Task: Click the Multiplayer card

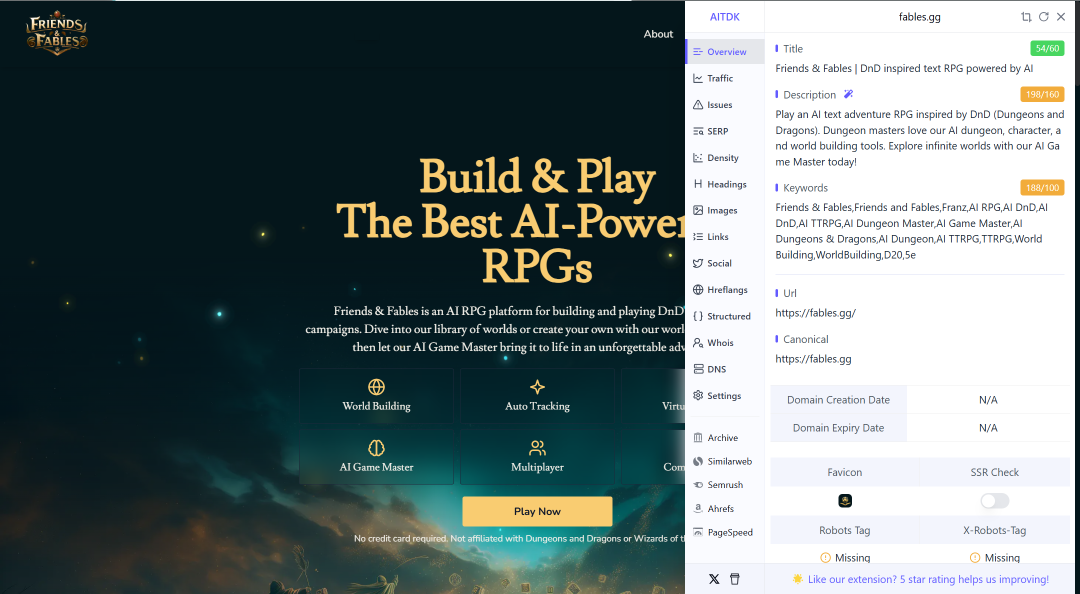Action: pyautogui.click(x=537, y=456)
